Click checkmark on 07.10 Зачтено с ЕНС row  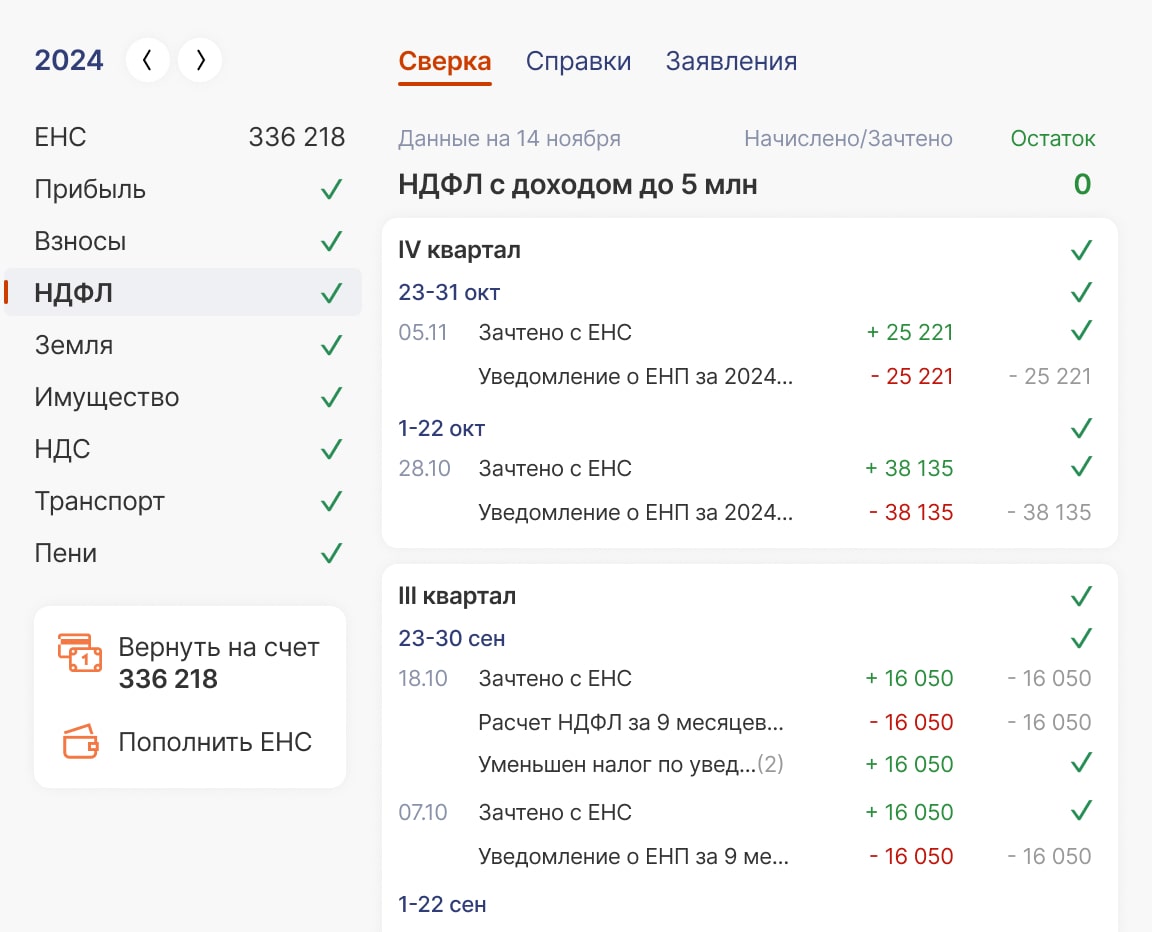click(1081, 811)
